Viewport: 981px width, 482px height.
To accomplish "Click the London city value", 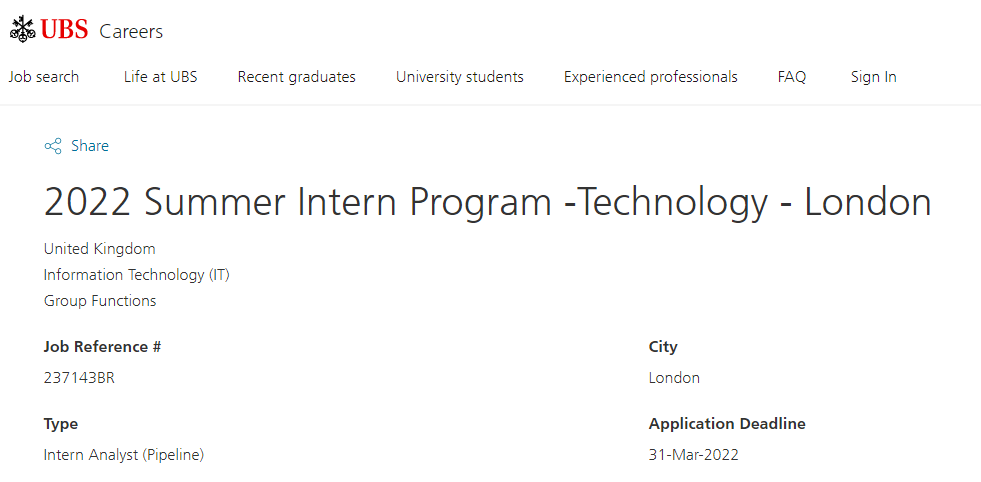I will pyautogui.click(x=674, y=378).
